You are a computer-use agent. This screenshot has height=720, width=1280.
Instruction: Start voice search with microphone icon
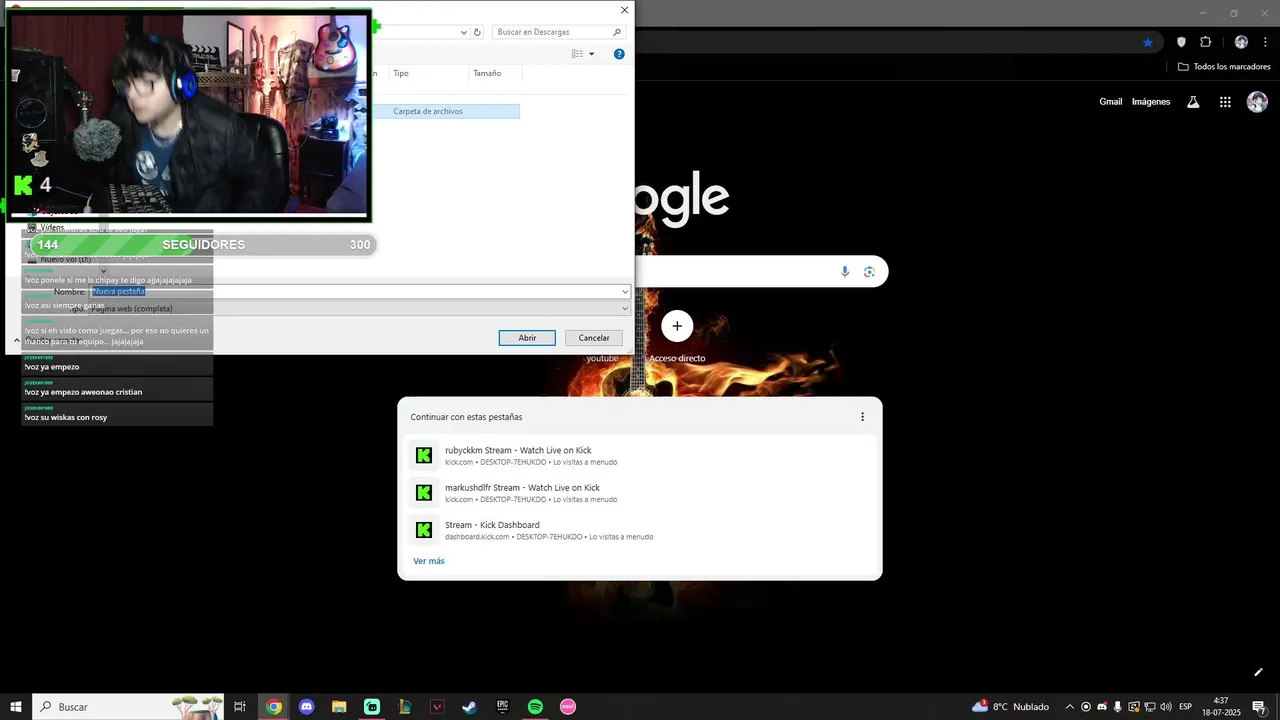[x=845, y=272]
